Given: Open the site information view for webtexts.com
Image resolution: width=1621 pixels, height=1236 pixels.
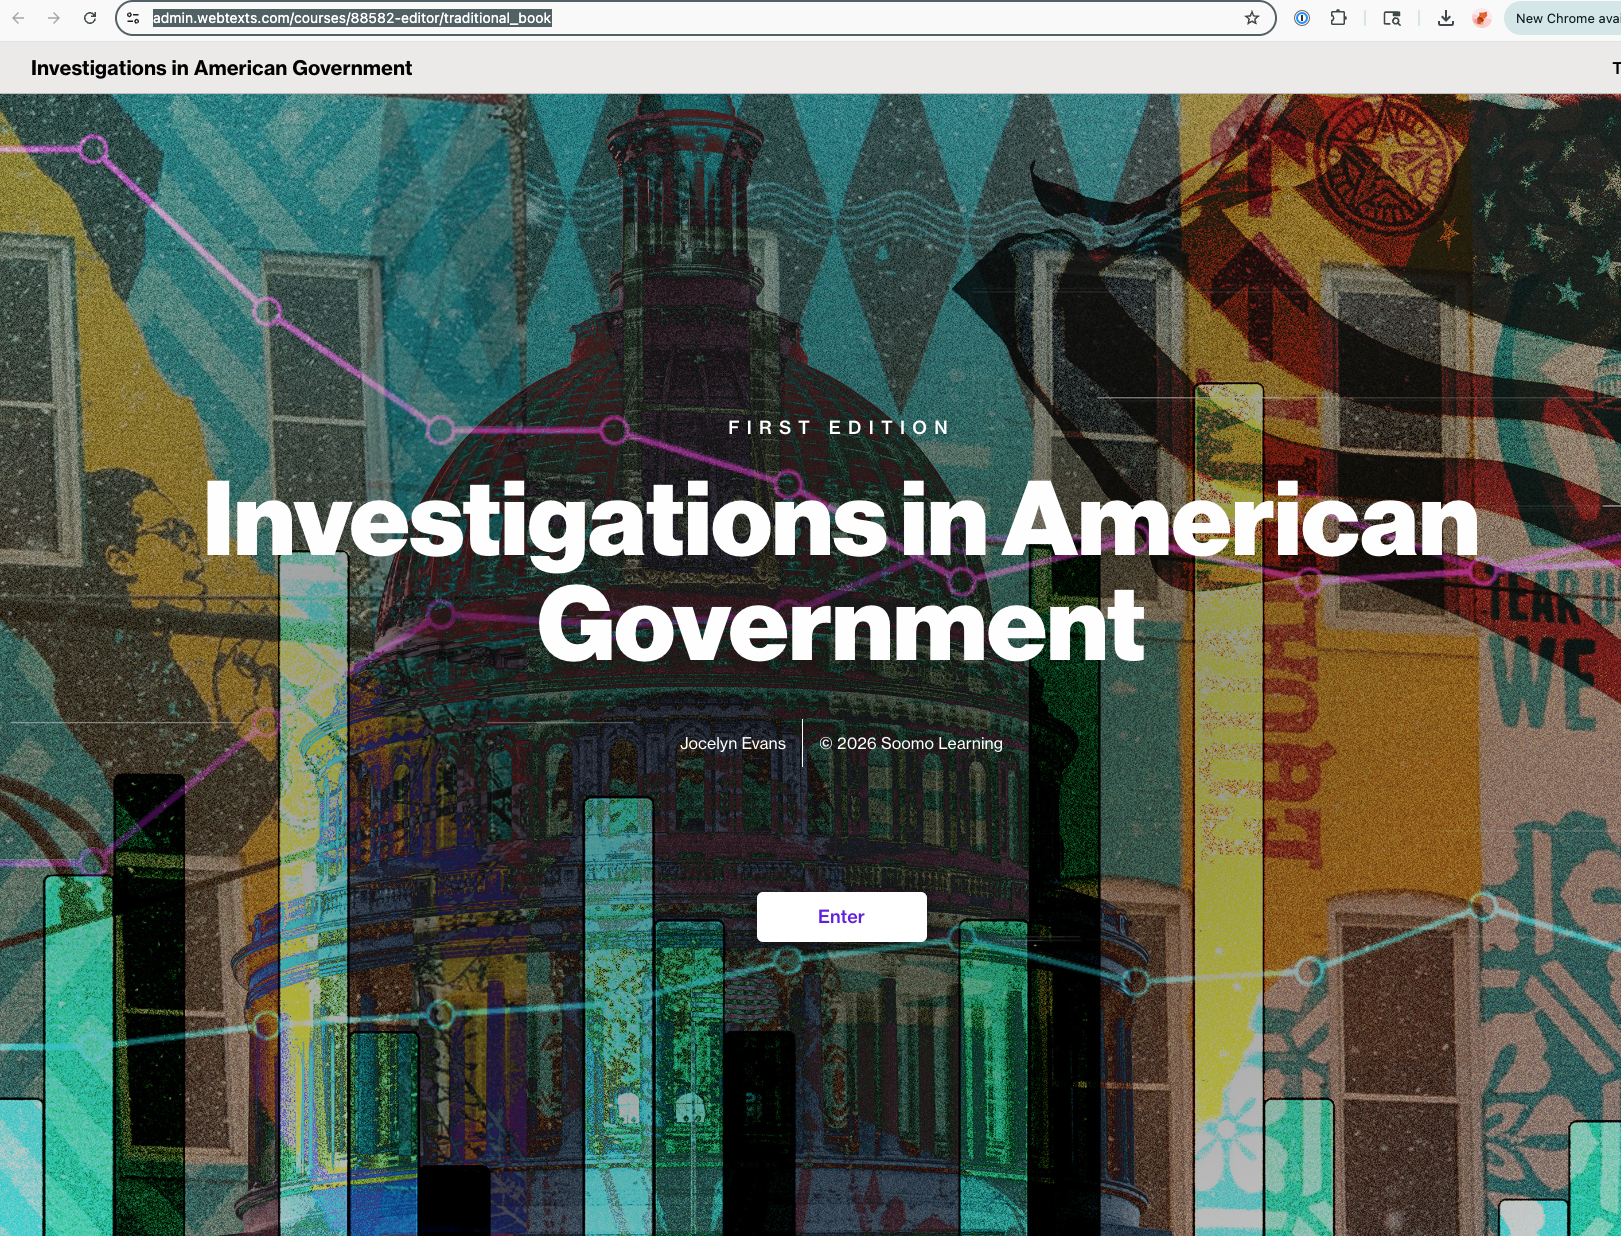Looking at the screenshot, I should click(x=132, y=17).
